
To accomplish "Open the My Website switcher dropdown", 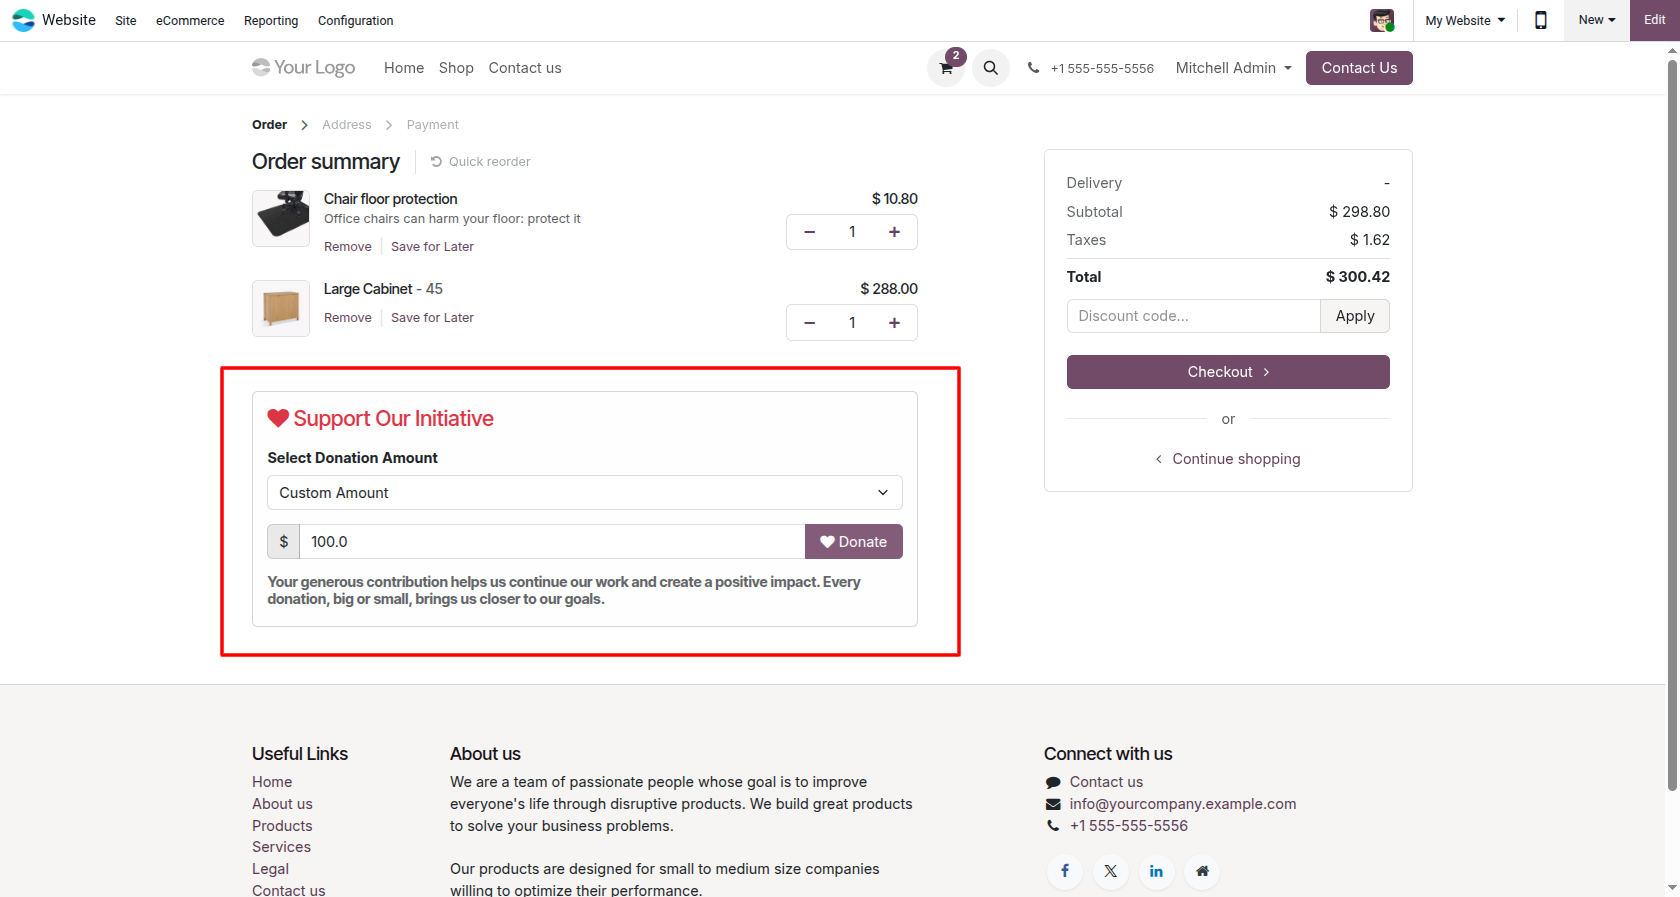I will point(1465,20).
